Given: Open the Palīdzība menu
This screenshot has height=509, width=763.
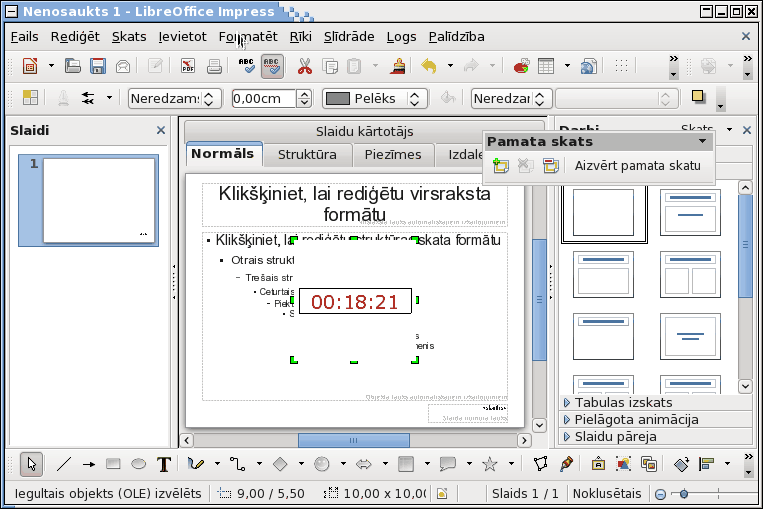Looking at the screenshot, I should tap(456, 37).
